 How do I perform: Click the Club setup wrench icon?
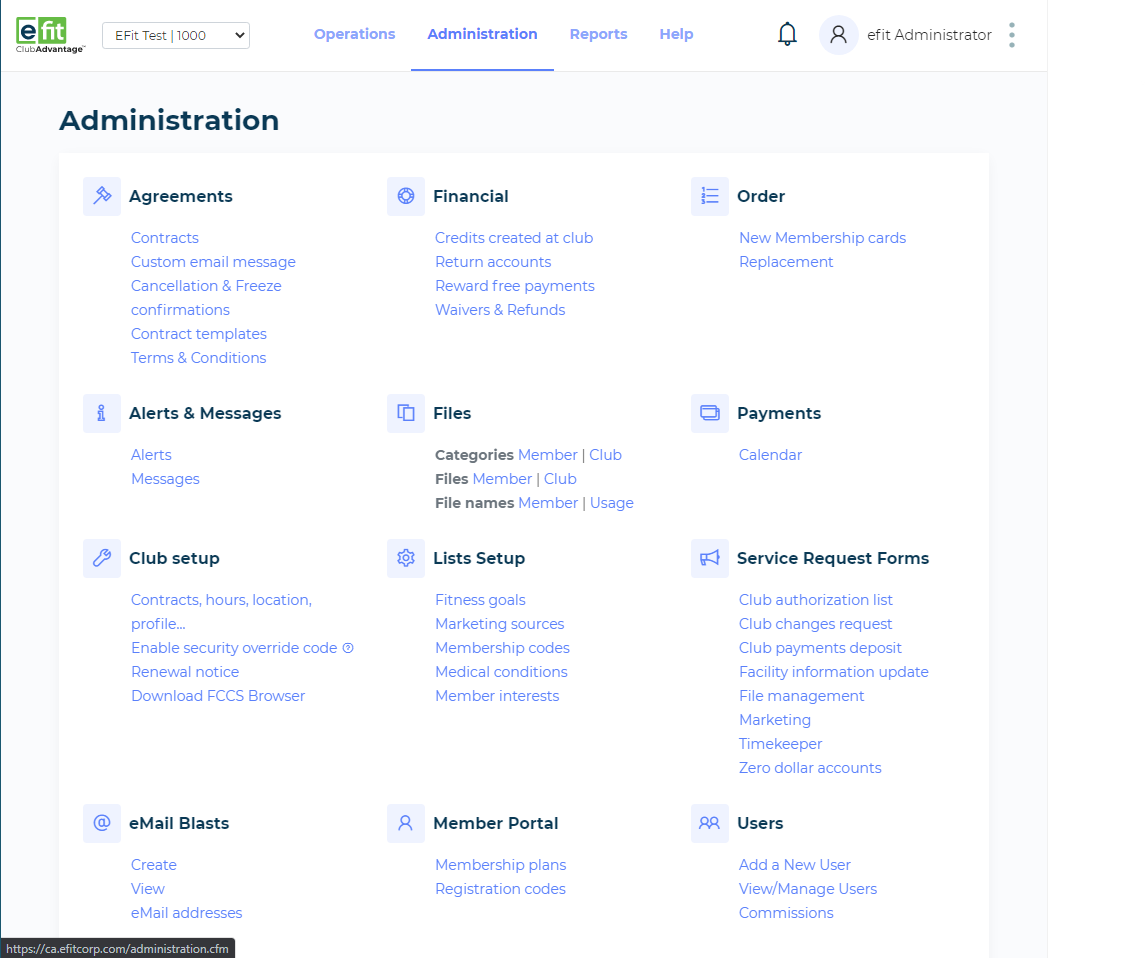pyautogui.click(x=102, y=558)
